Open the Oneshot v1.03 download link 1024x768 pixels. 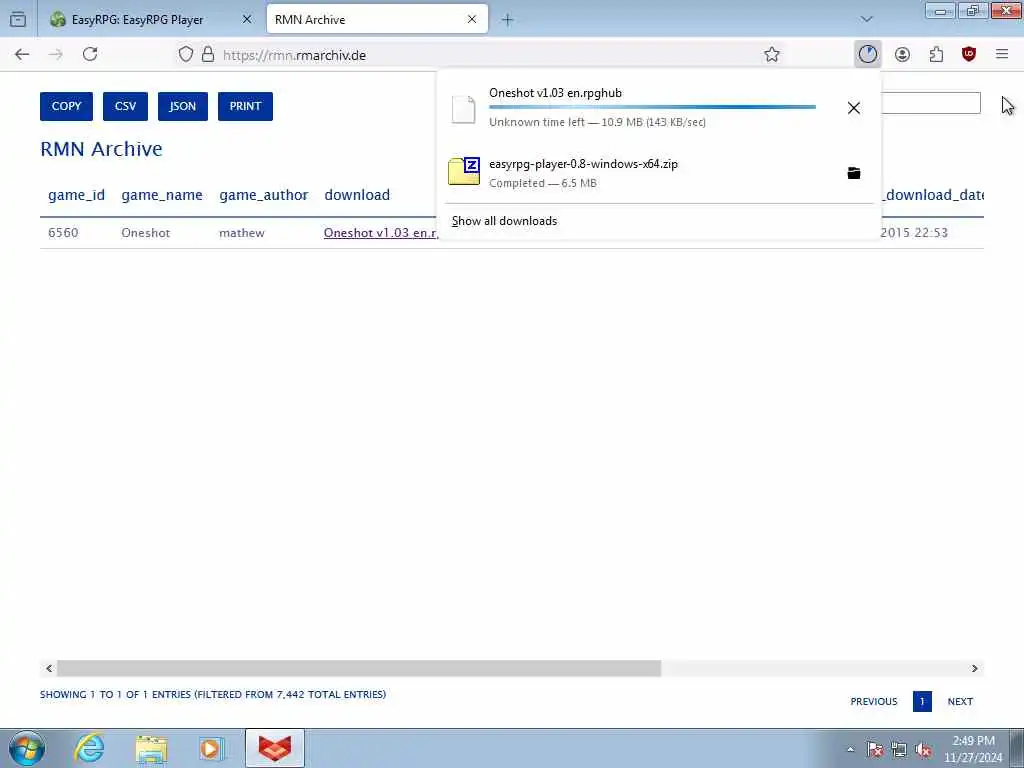pyautogui.click(x=381, y=232)
